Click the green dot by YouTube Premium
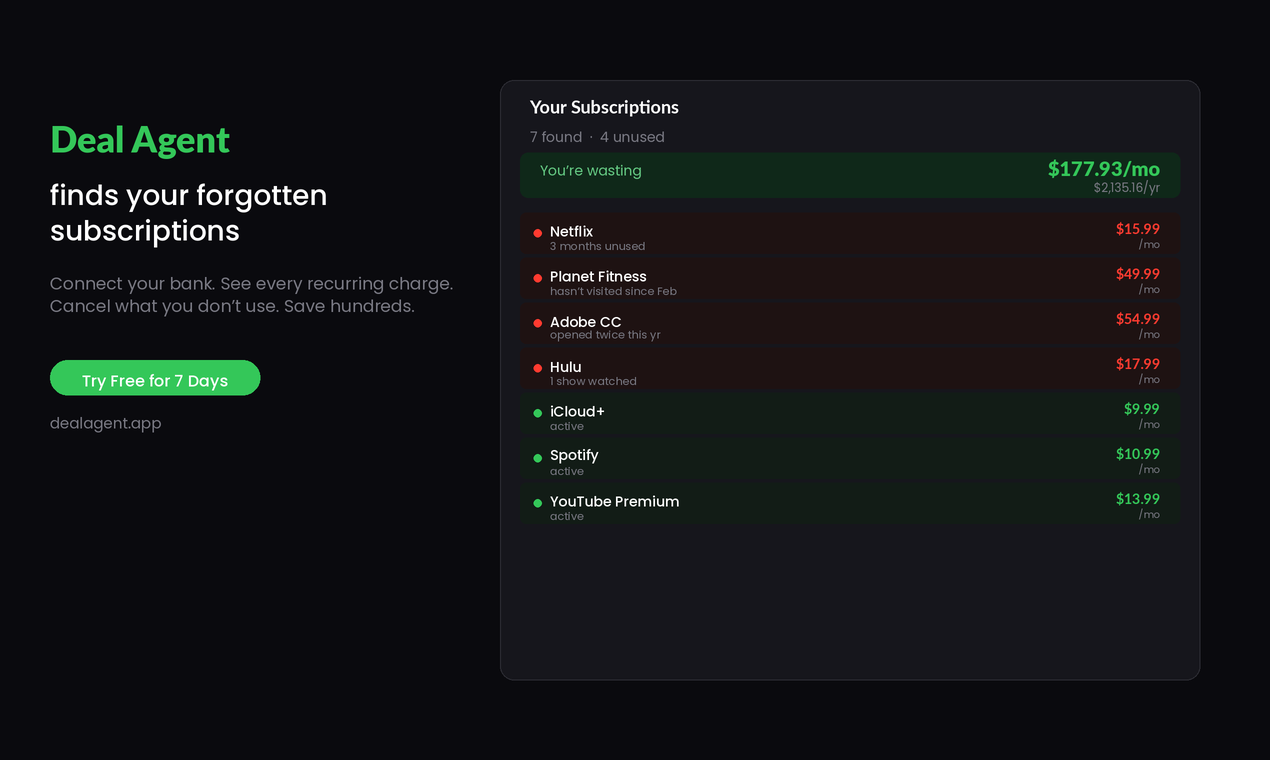The image size is (1270, 760). click(x=538, y=503)
